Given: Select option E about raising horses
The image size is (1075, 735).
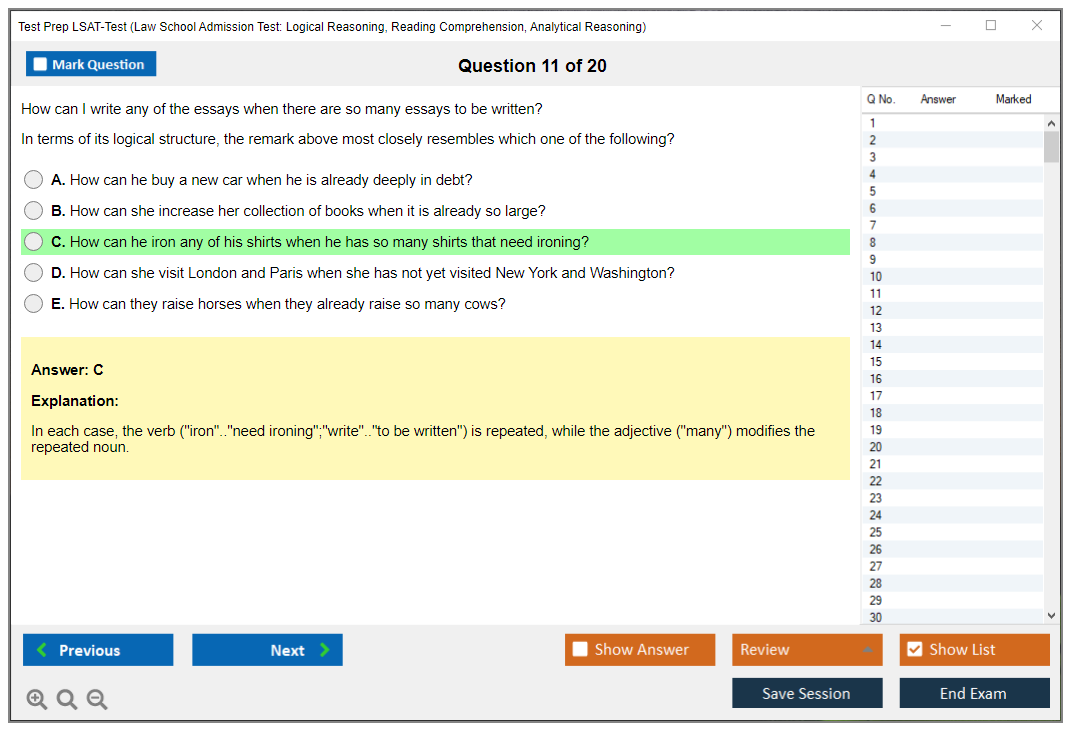Looking at the screenshot, I should click(34, 304).
